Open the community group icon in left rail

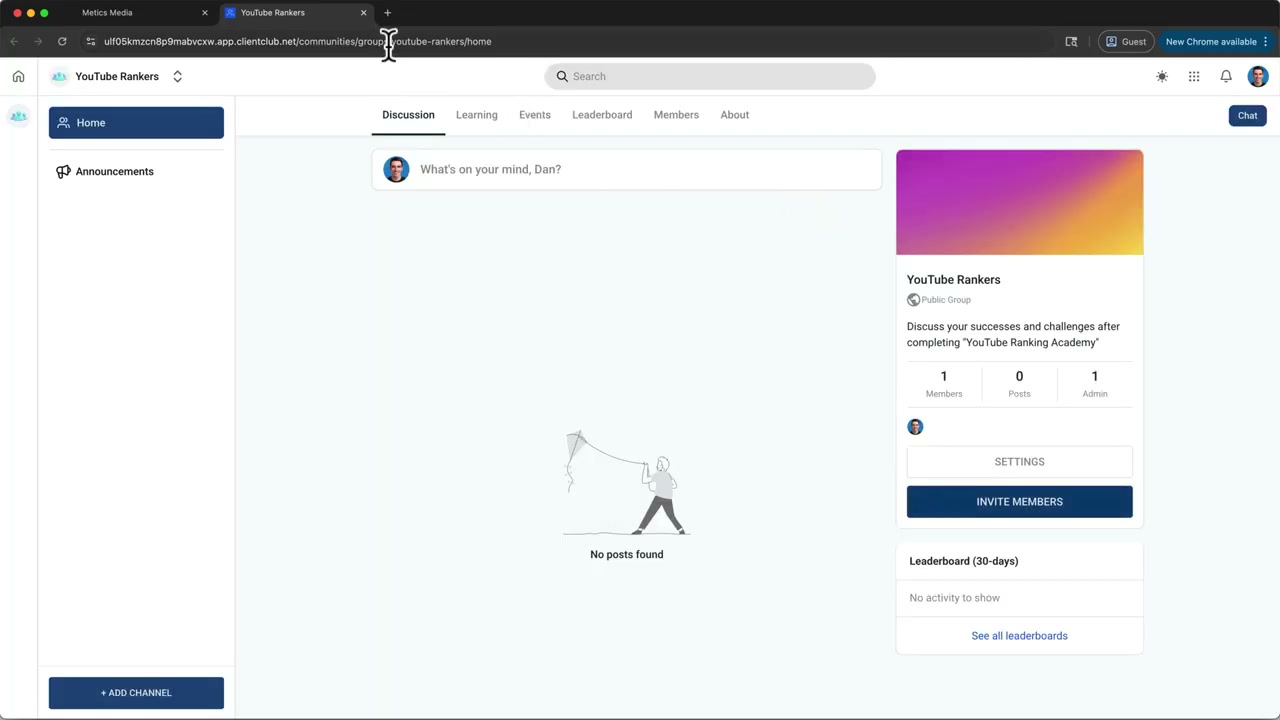tap(18, 116)
